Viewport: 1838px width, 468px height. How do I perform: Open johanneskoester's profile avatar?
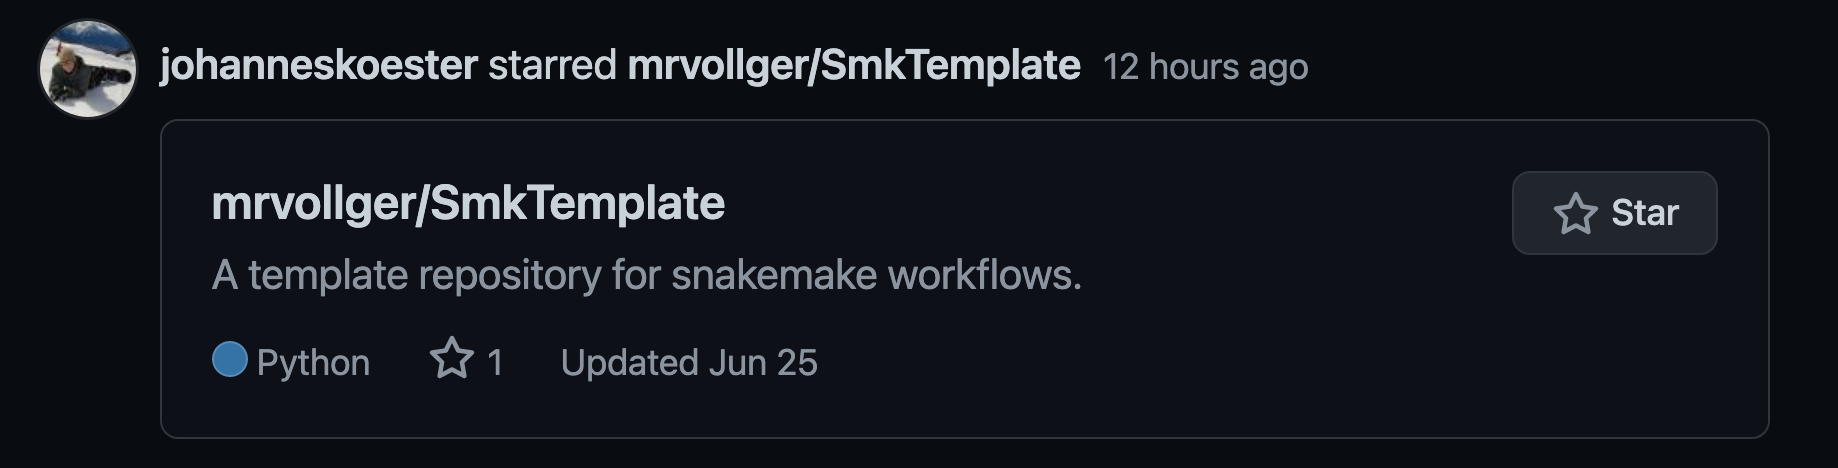click(88, 69)
